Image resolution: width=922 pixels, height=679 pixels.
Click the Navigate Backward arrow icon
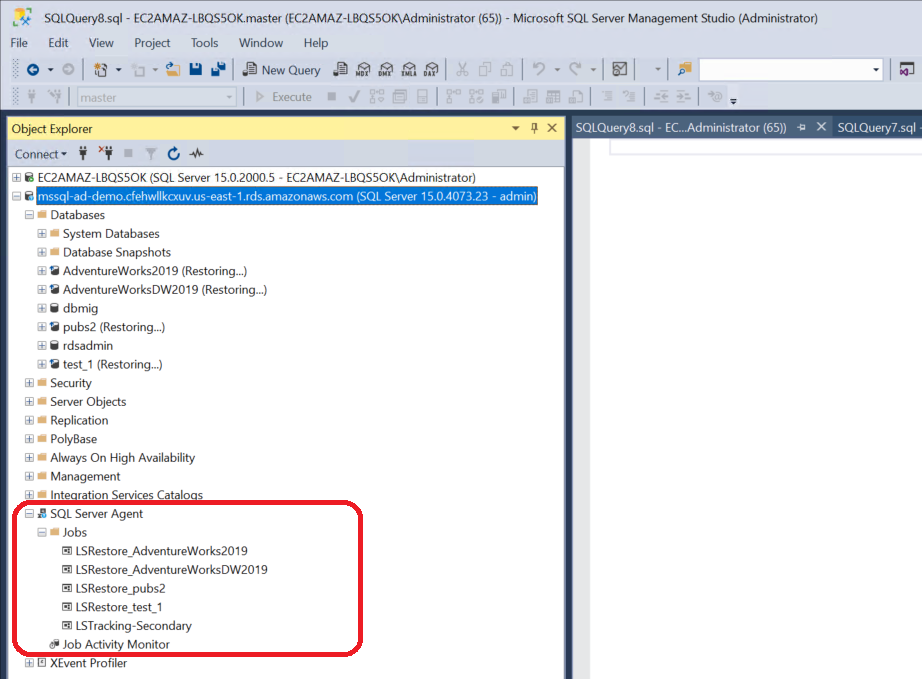[34, 70]
